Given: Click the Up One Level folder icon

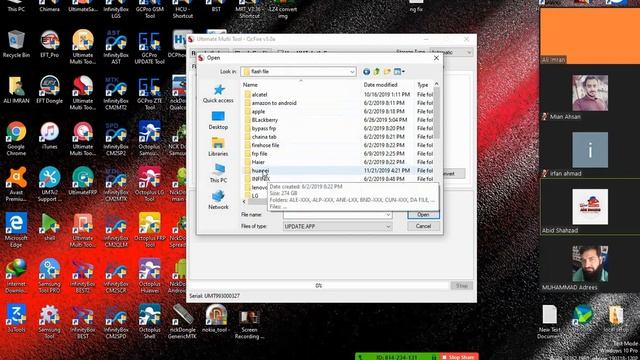Looking at the screenshot, I should 376,72.
